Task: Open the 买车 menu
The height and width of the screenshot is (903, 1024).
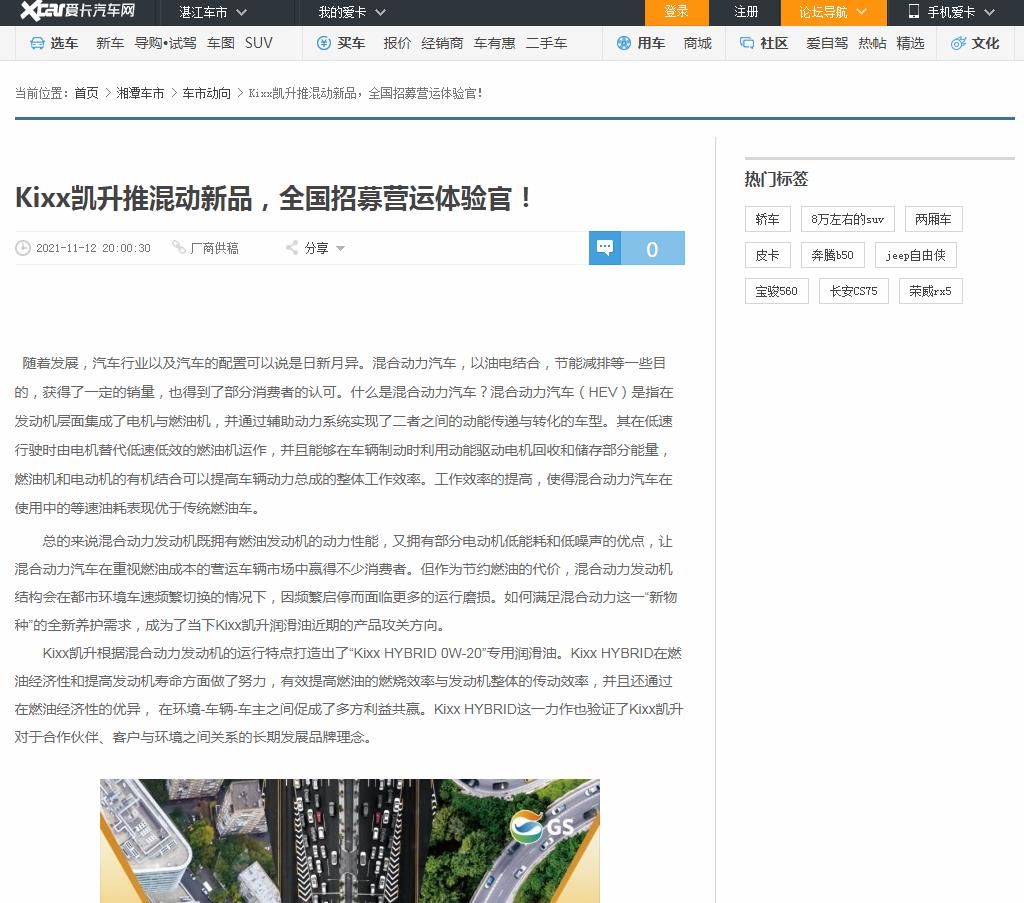Action: pos(351,43)
